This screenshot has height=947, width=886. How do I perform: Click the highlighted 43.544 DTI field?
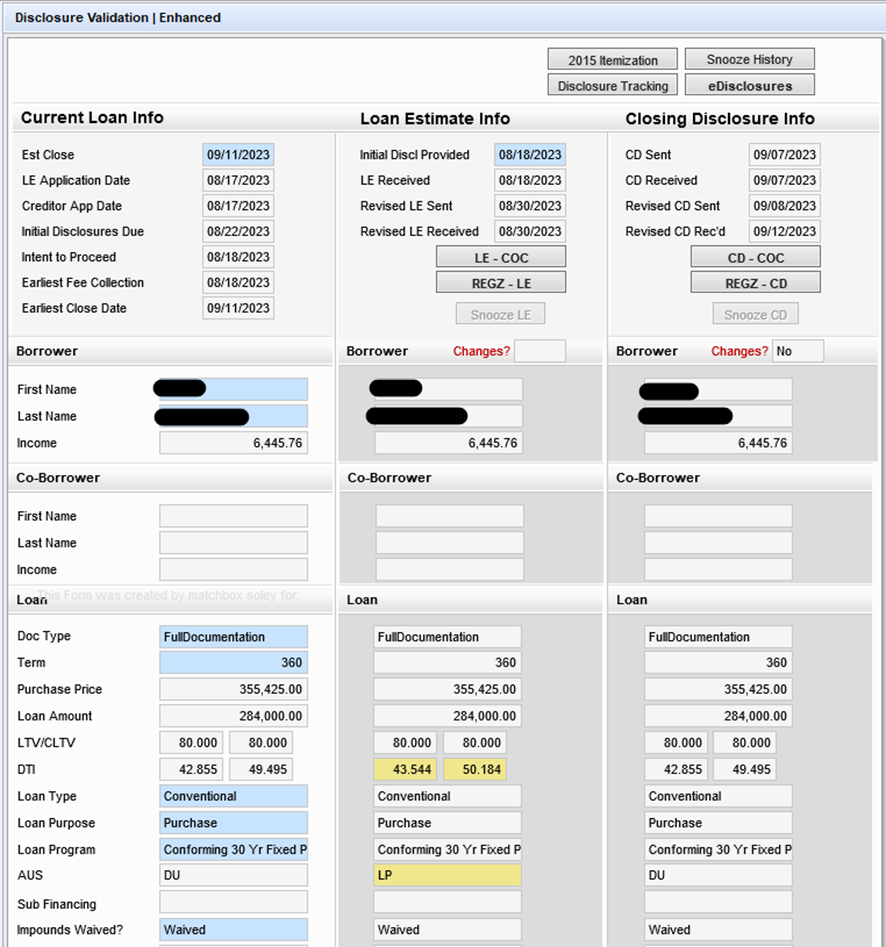point(404,770)
